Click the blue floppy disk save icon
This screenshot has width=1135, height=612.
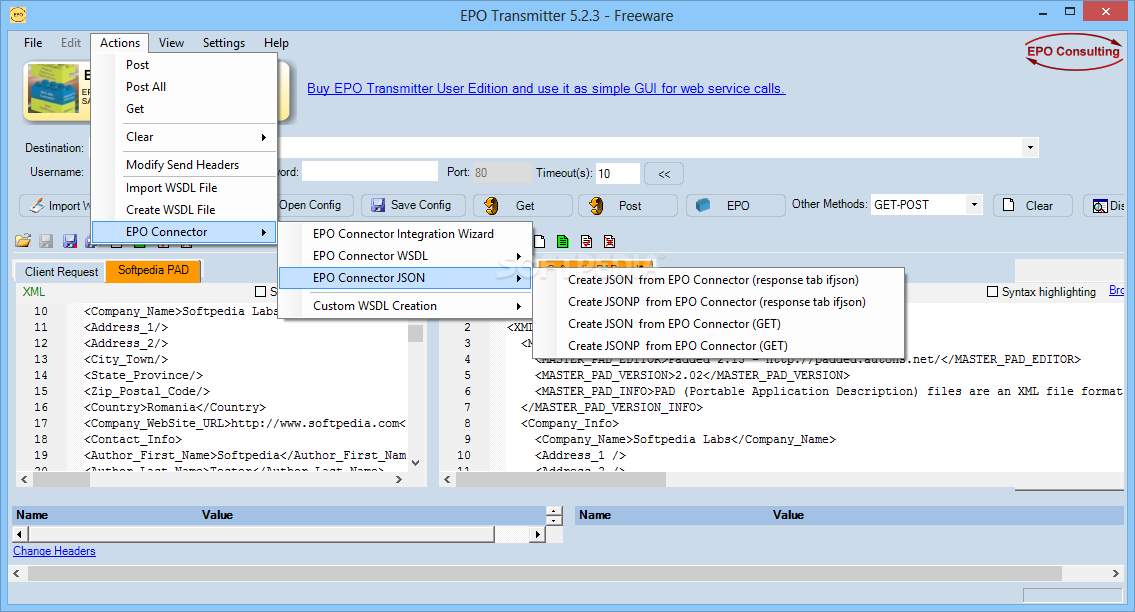[69, 241]
